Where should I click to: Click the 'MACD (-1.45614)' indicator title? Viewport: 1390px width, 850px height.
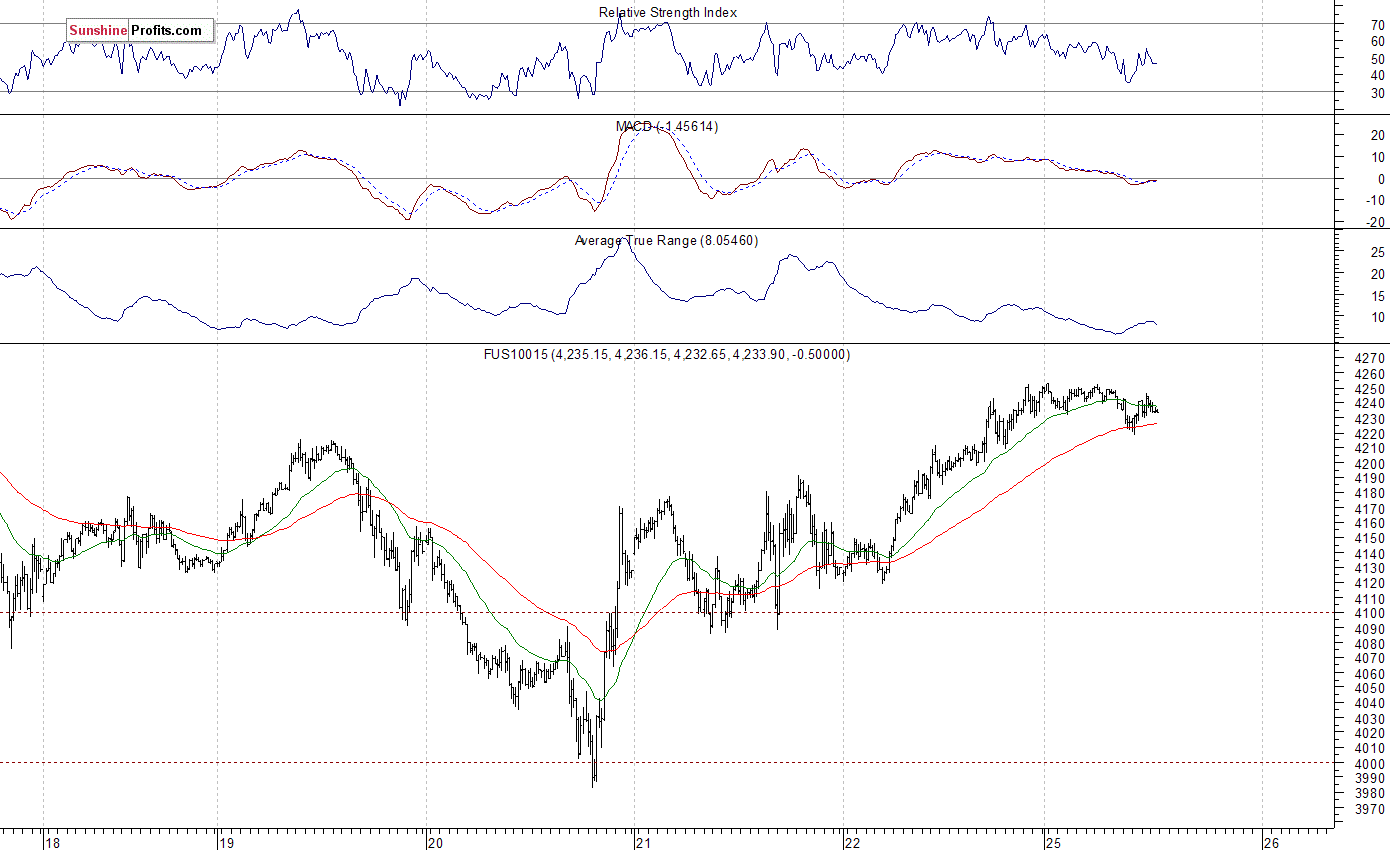[666, 126]
